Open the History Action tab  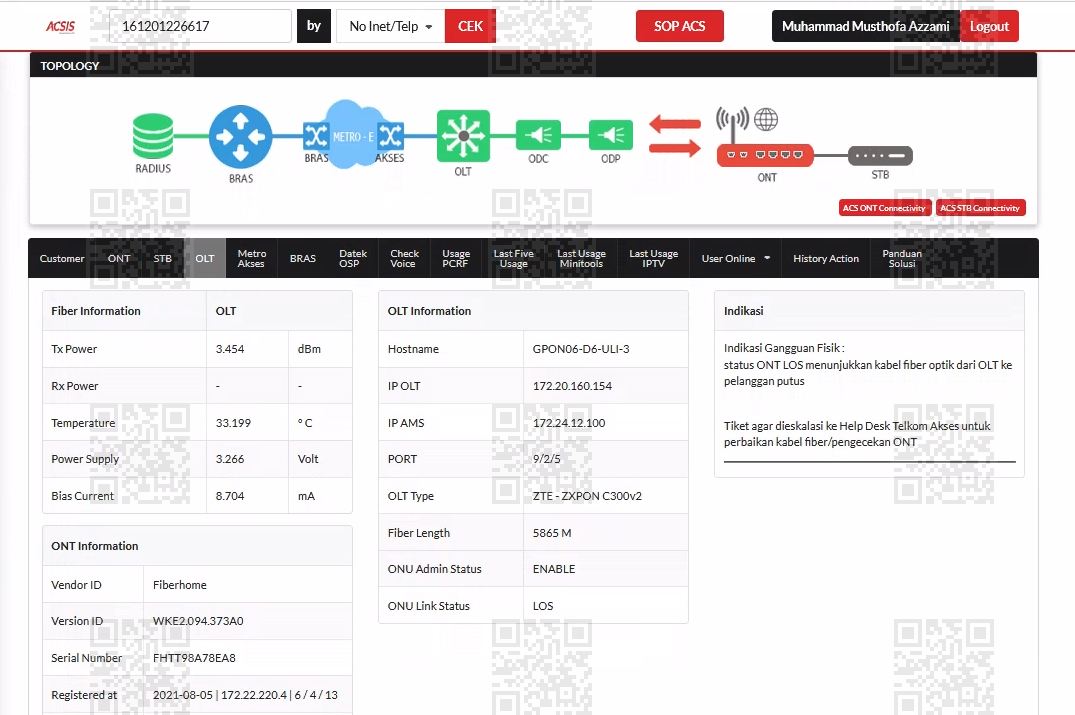[826, 258]
